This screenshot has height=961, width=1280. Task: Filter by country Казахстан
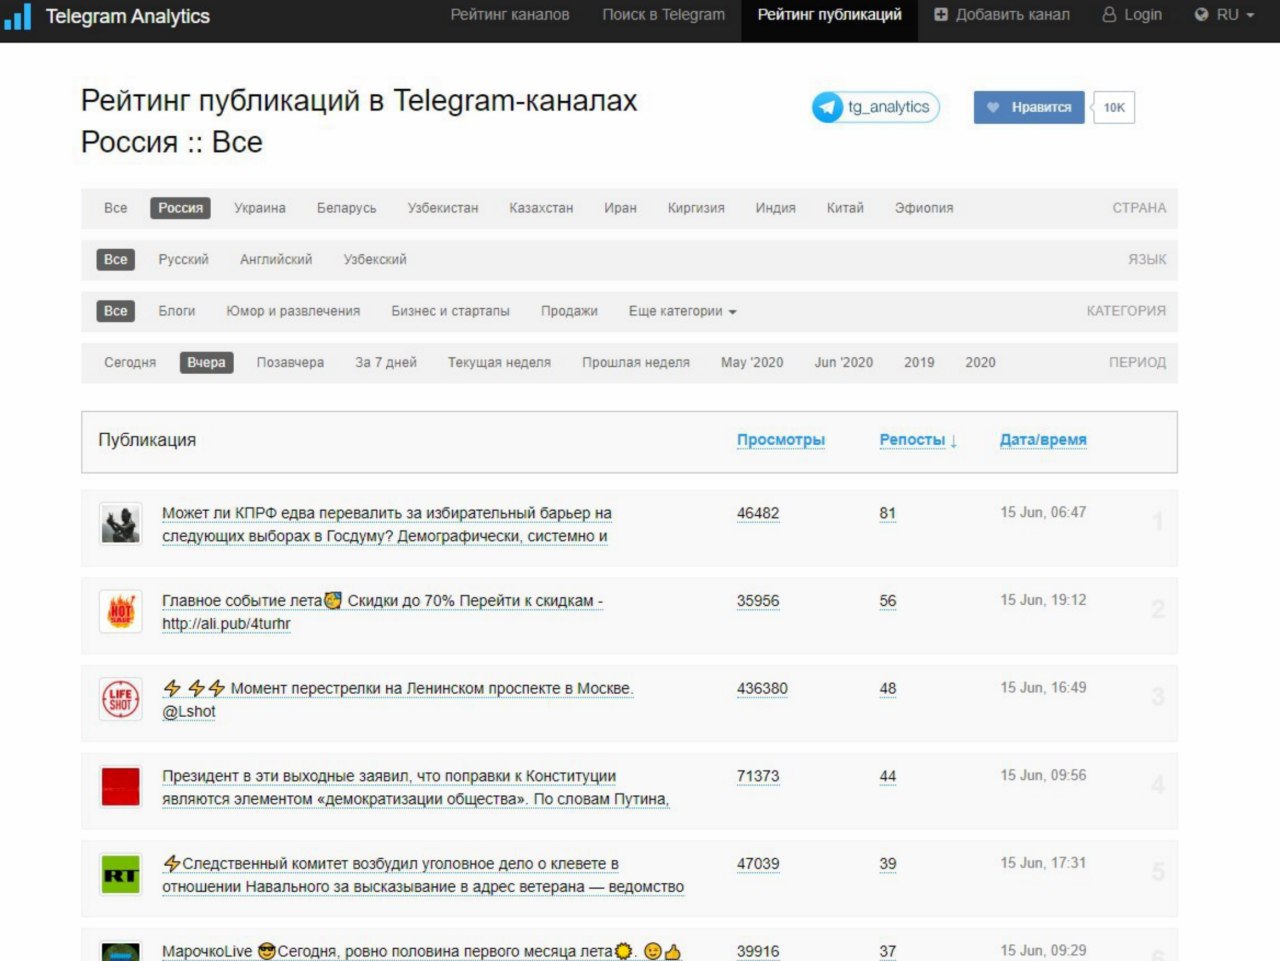click(x=541, y=208)
